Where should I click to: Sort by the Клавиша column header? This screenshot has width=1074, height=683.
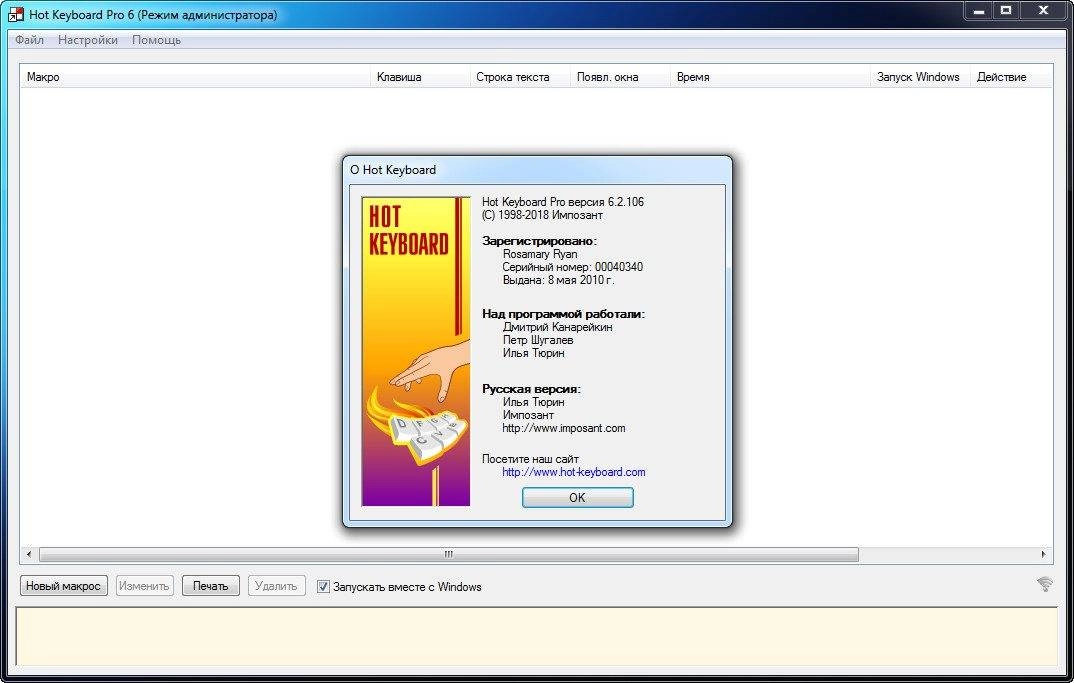420,77
